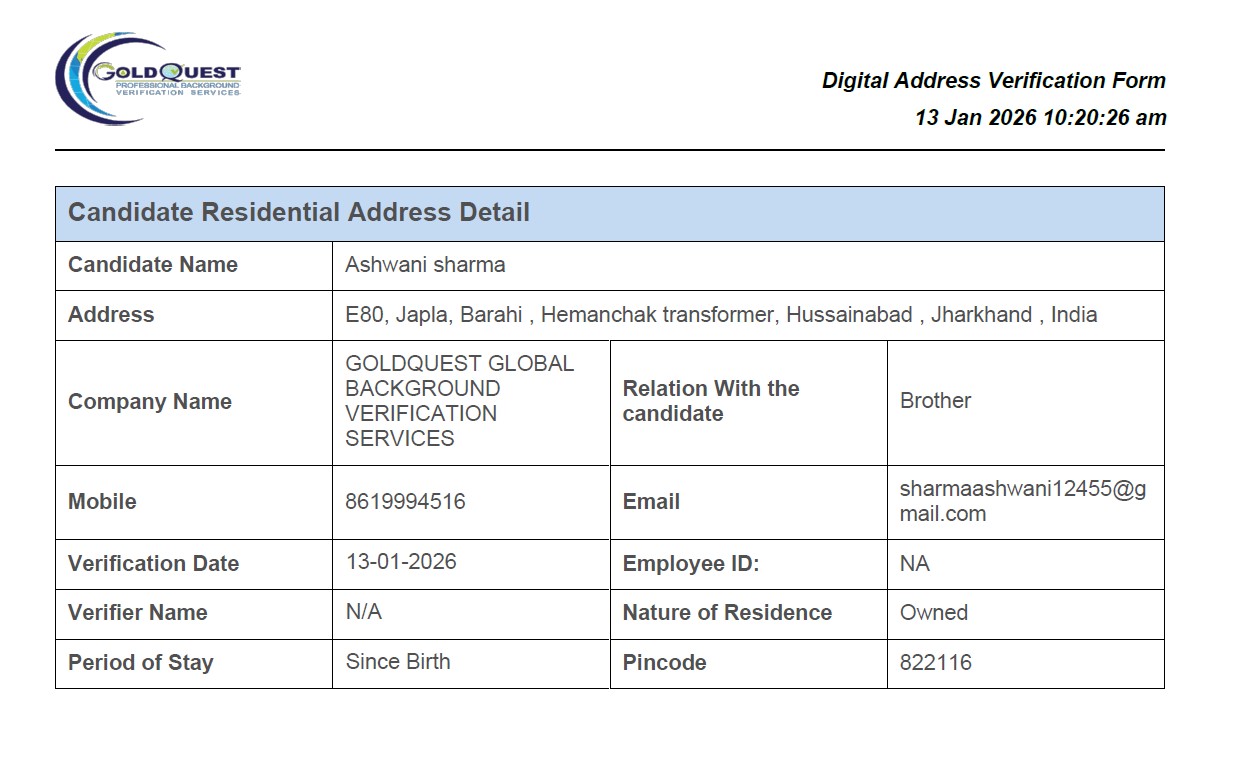
Task: Click the Employee ID label
Action: tap(691, 564)
